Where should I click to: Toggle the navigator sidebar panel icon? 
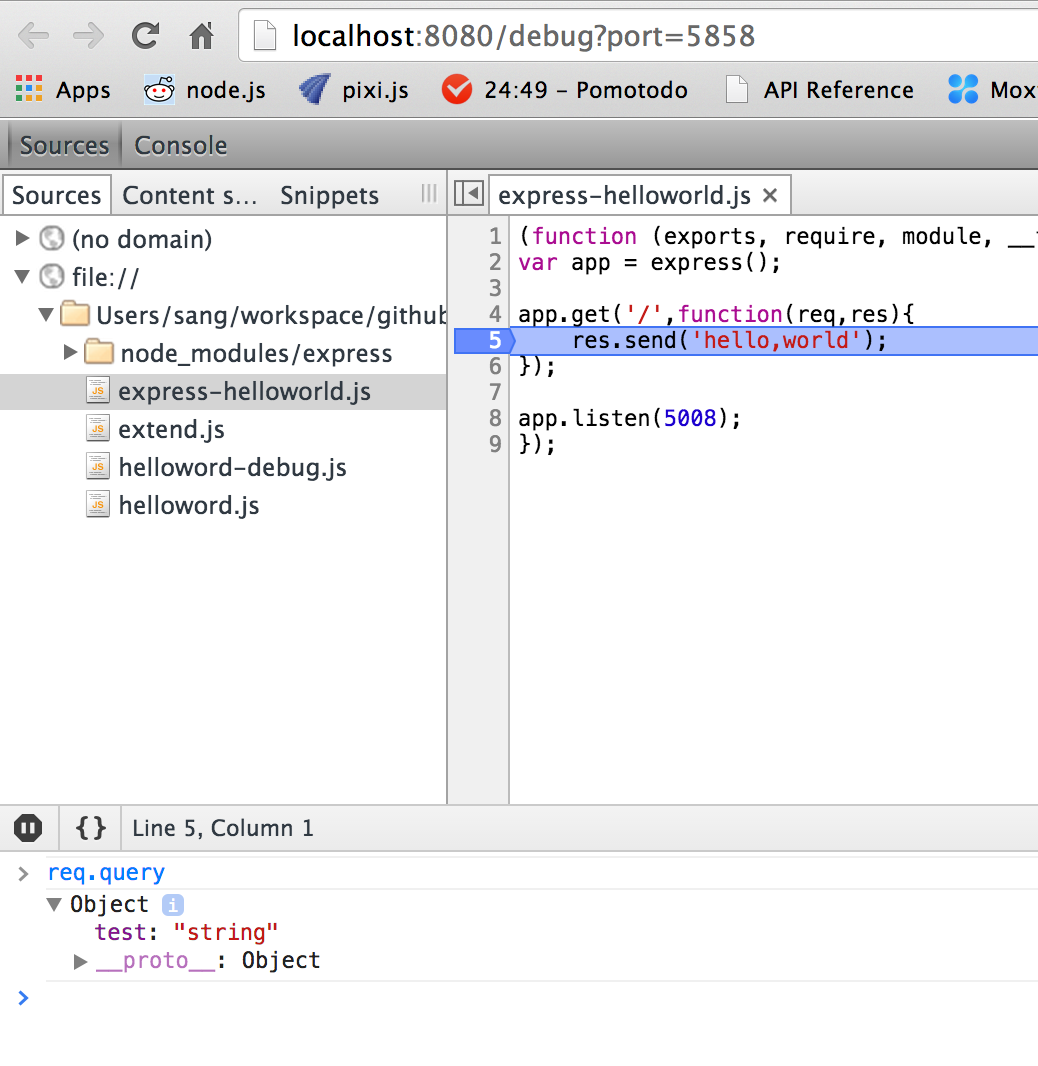(468, 194)
